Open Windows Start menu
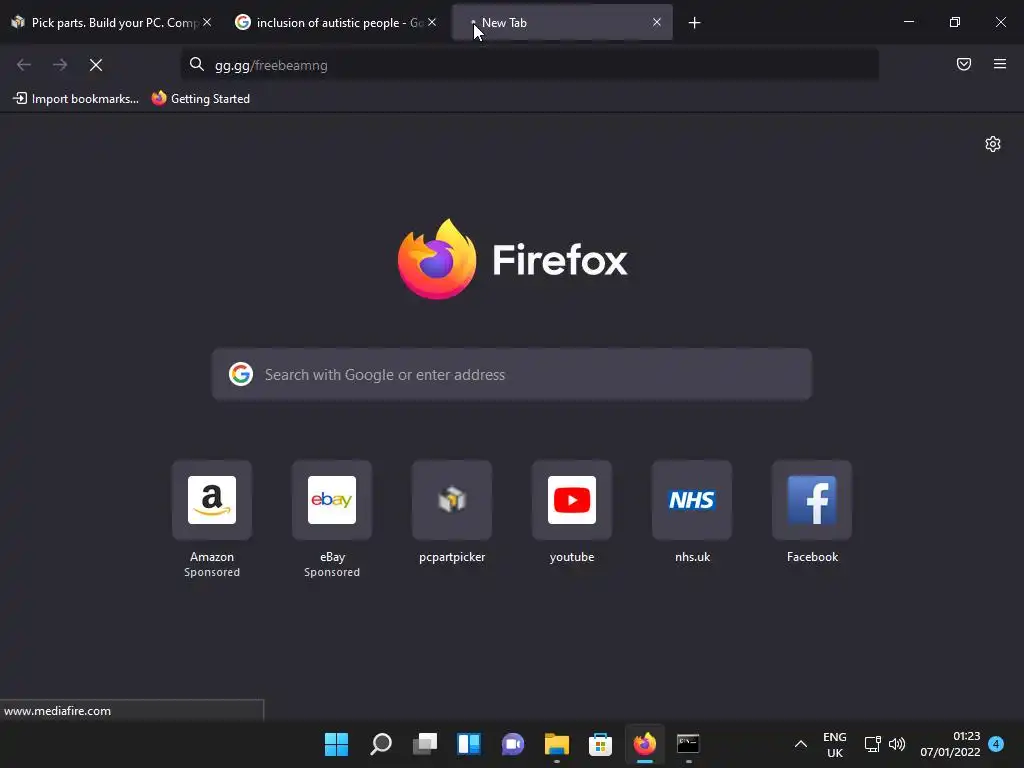This screenshot has width=1024, height=768. click(x=337, y=744)
